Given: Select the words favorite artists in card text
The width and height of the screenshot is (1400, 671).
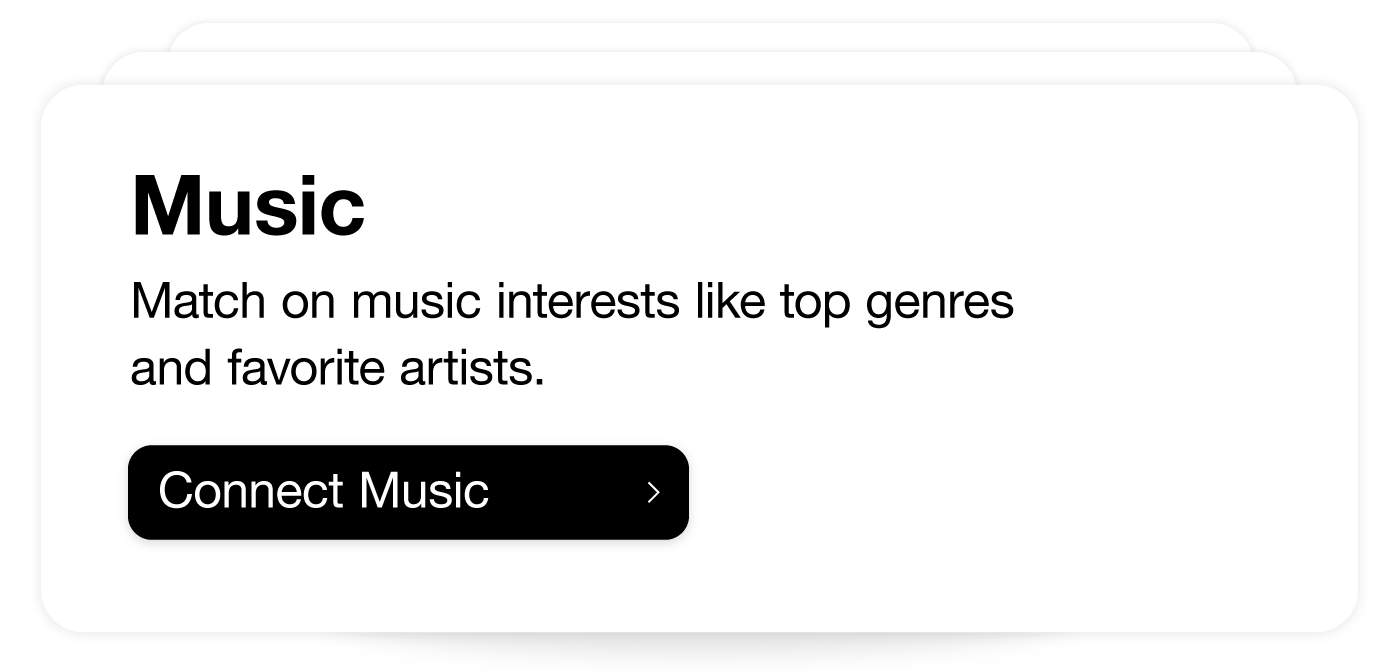Looking at the screenshot, I should coord(383,369).
